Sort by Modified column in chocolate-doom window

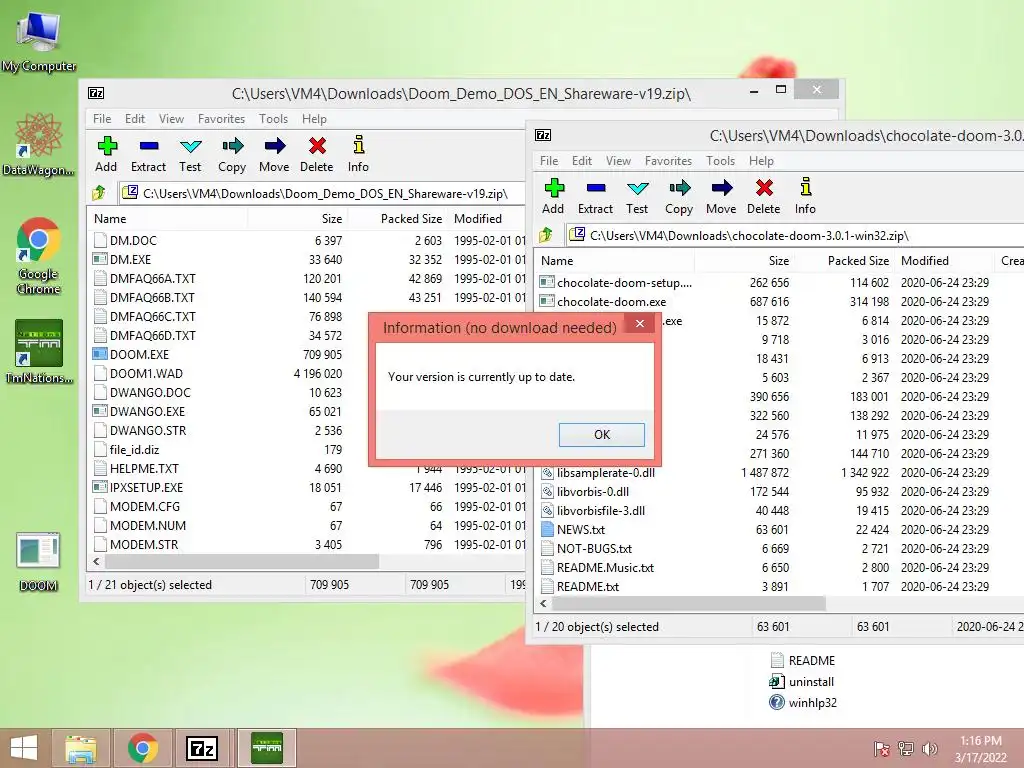point(944,261)
